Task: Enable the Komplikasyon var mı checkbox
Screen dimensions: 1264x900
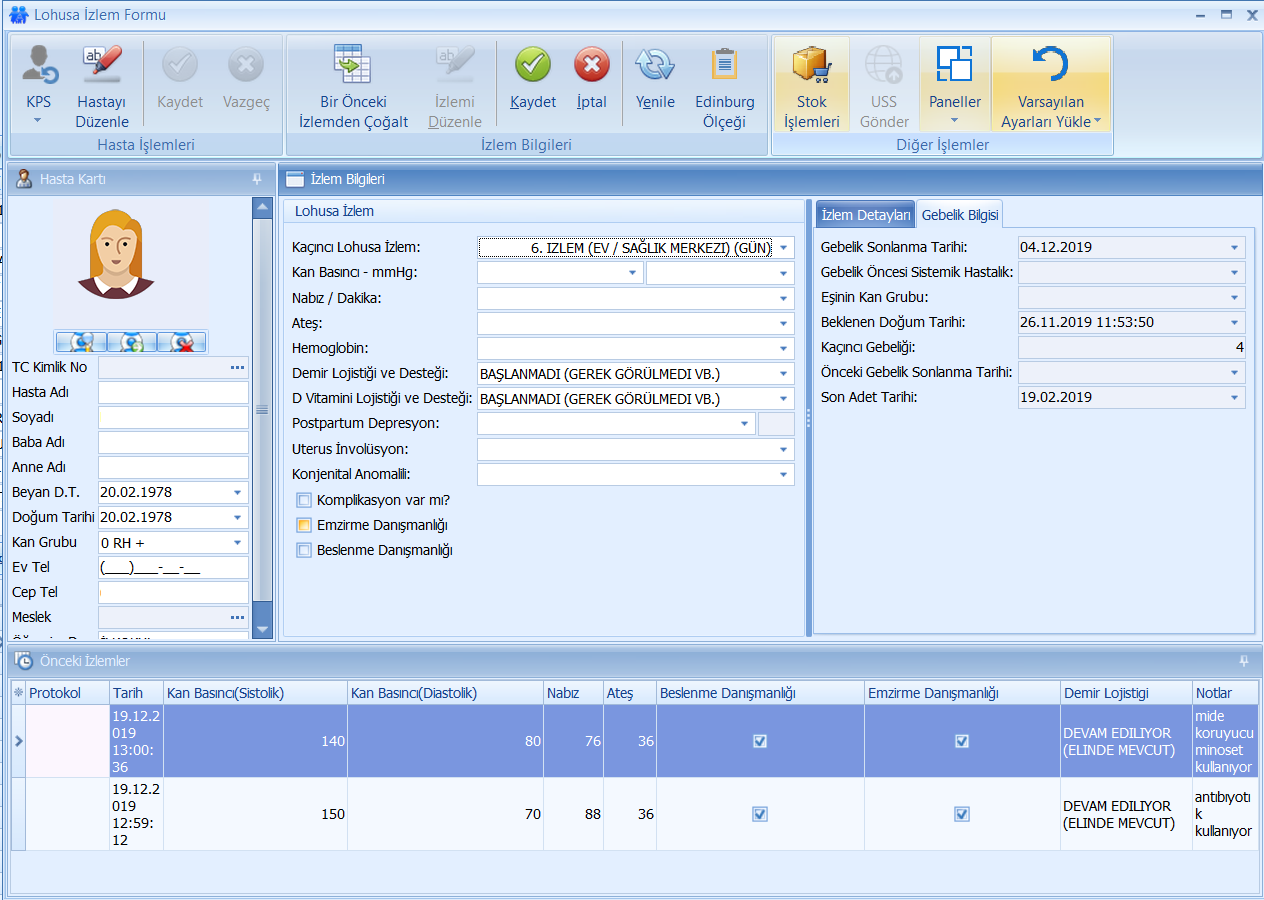Action: click(304, 500)
